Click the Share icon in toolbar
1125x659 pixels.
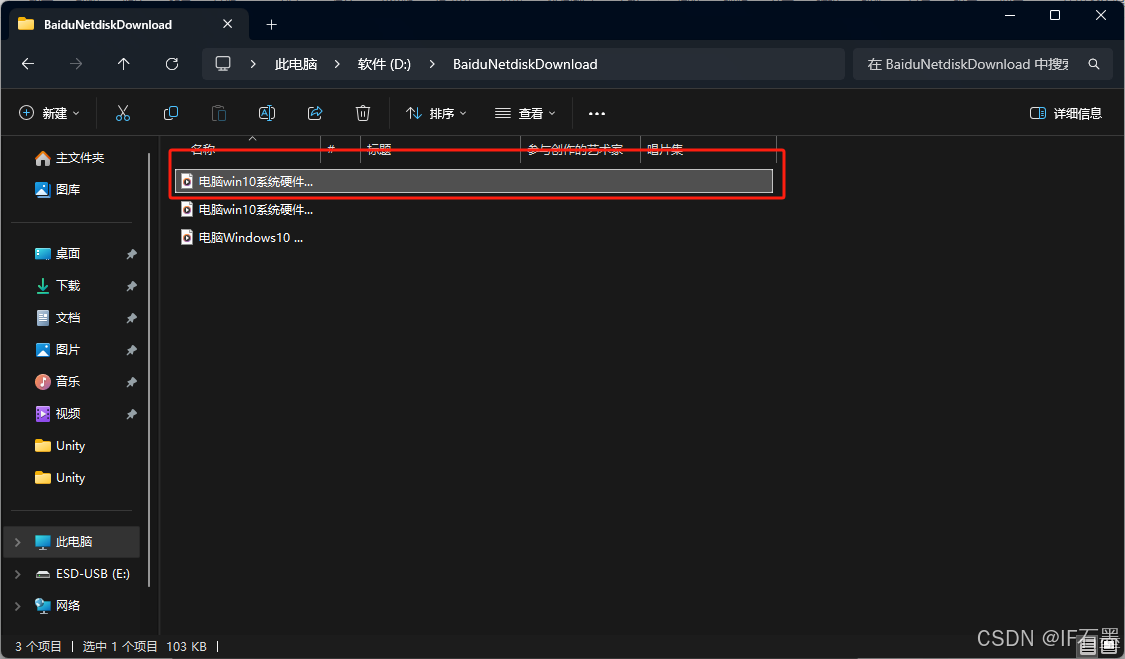click(x=315, y=113)
